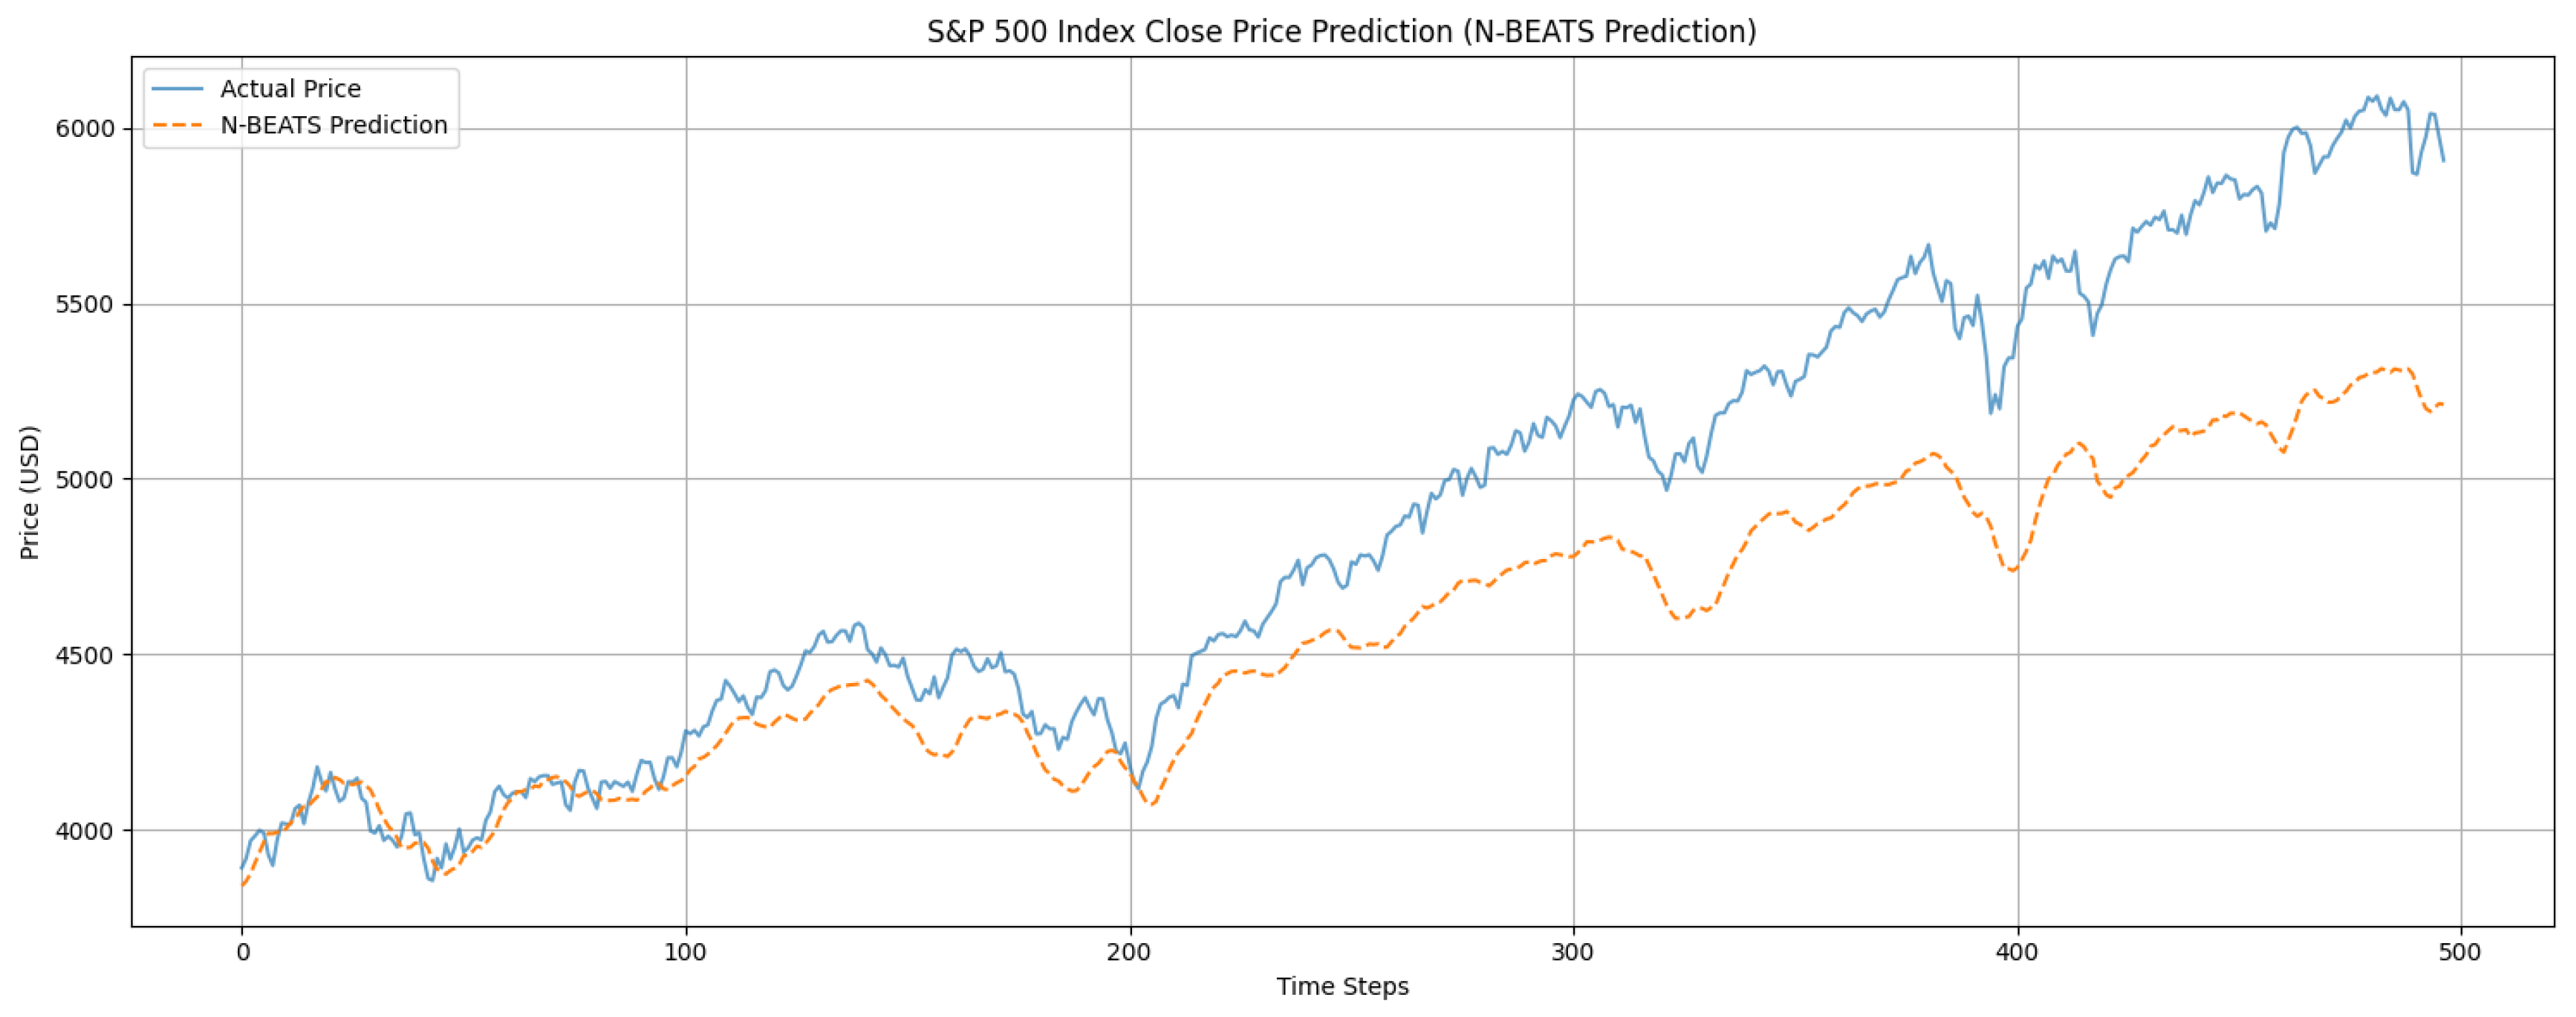This screenshot has height=1017, width=2576.
Task: Click the x-axis tick label 500
Action: pyautogui.click(x=2460, y=953)
